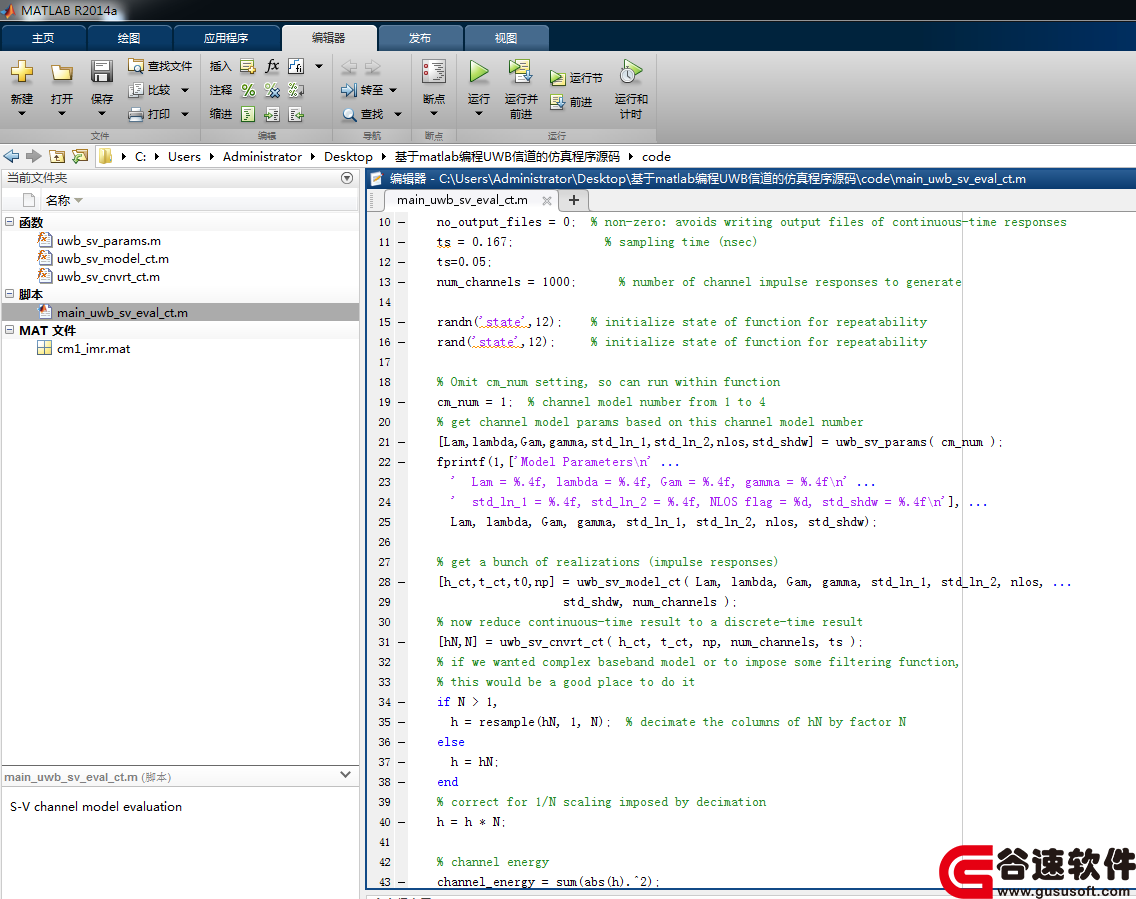Uncomment lines using the percent-with-X icon
This screenshot has height=899, width=1136.
(x=272, y=91)
